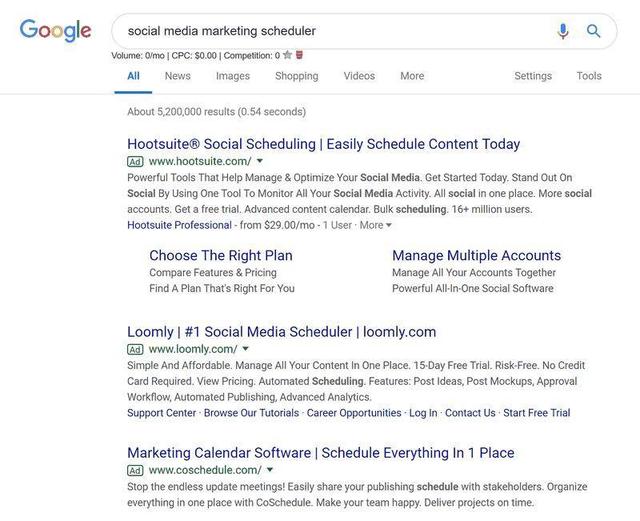
Task: Switch to the Images tab
Action: click(233, 76)
